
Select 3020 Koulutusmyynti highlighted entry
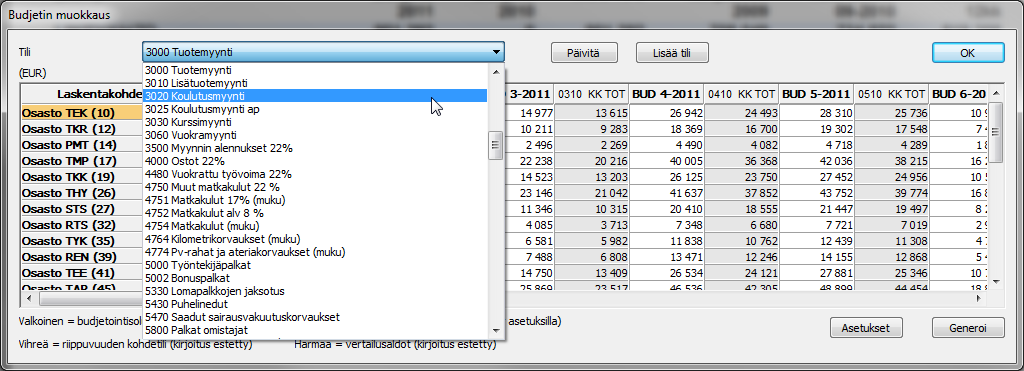coord(315,96)
